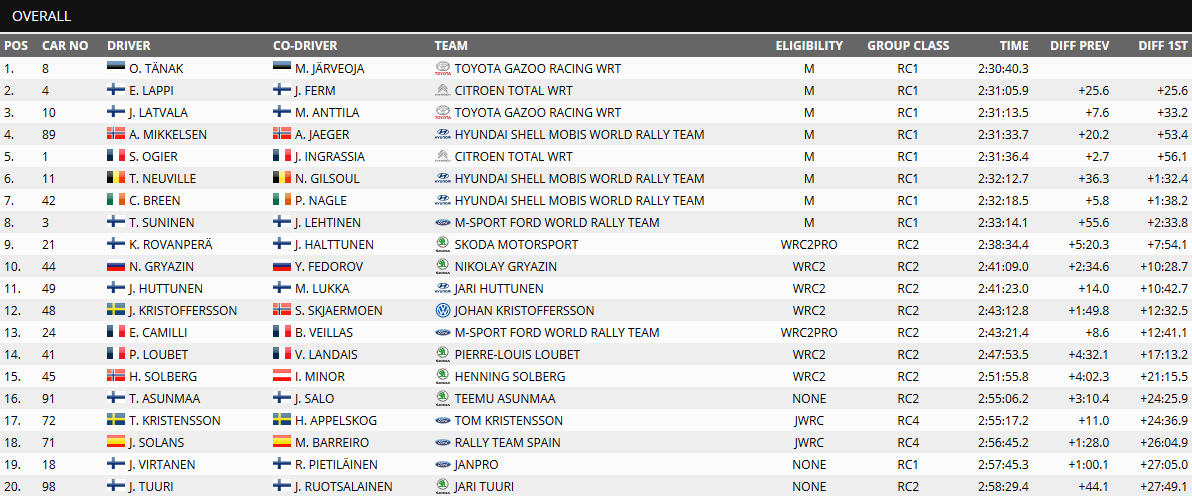This screenshot has width=1192, height=496.
Task: Click the Ford logo beside JANPRO
Action: [x=442, y=466]
